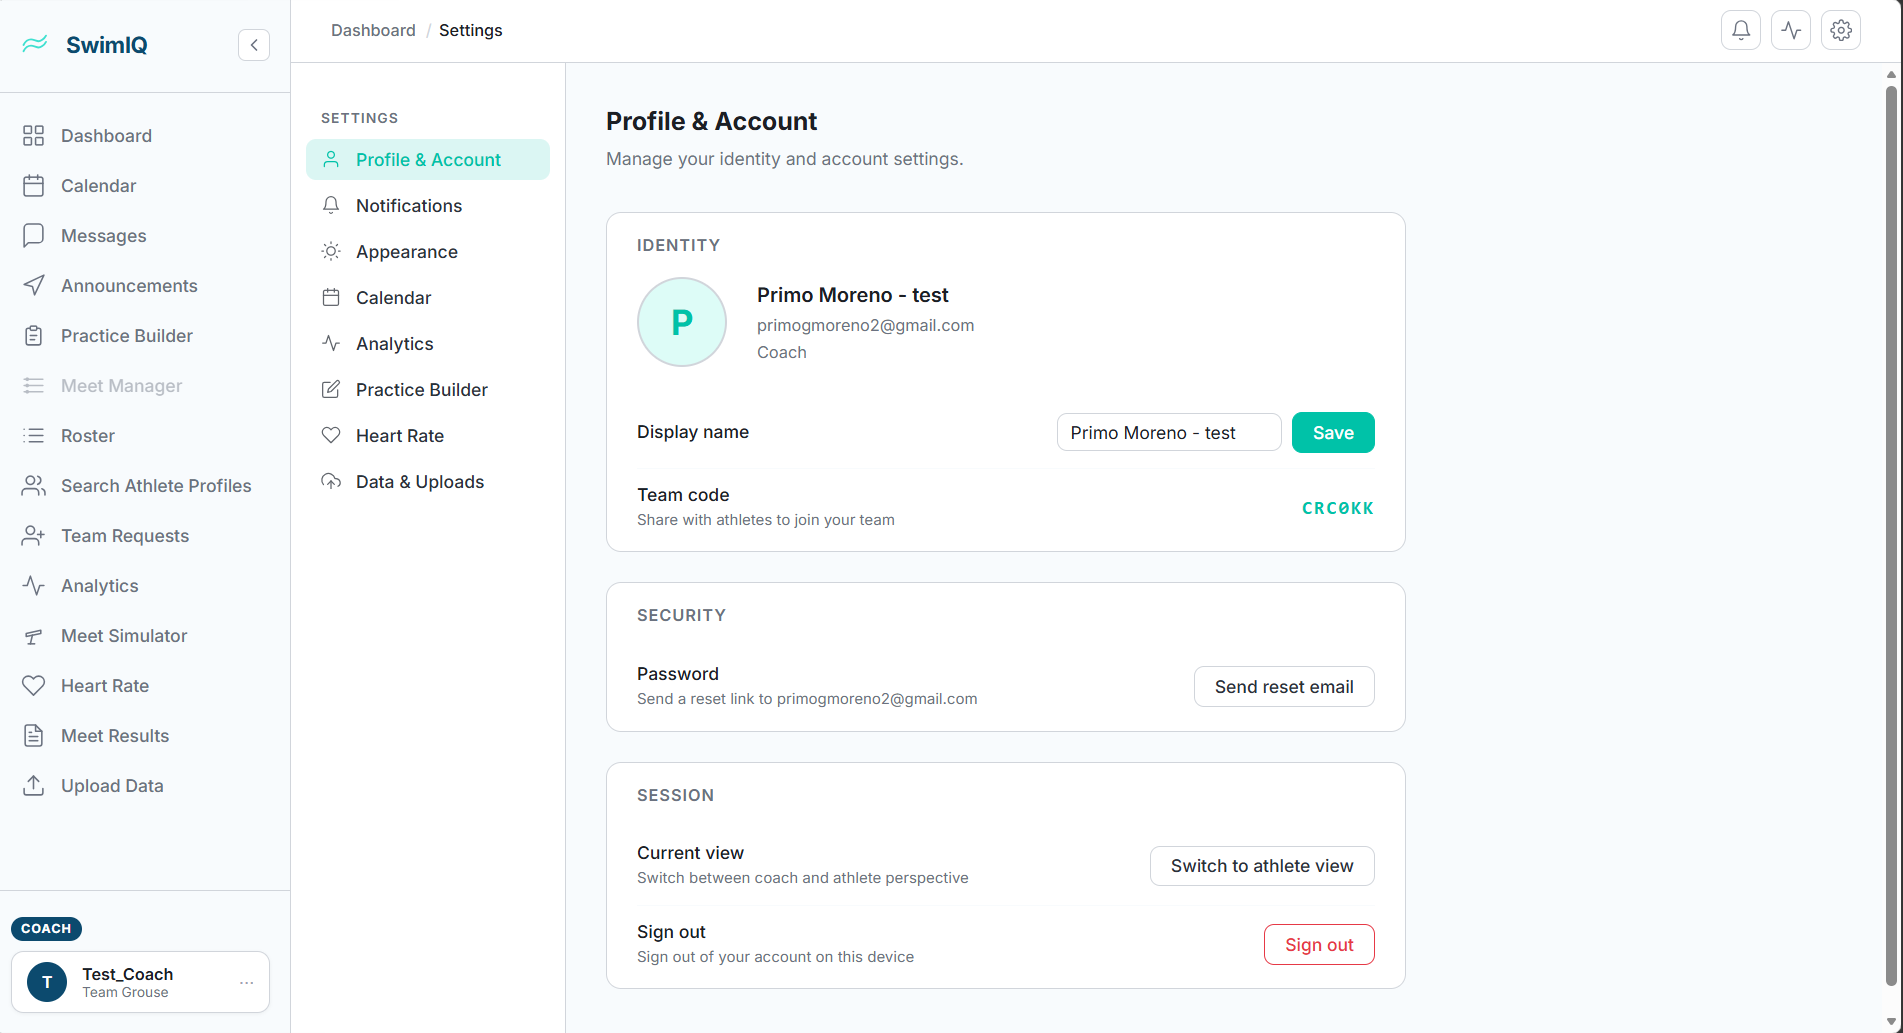
Task: Open Team Requests from sidebar
Action: click(124, 535)
